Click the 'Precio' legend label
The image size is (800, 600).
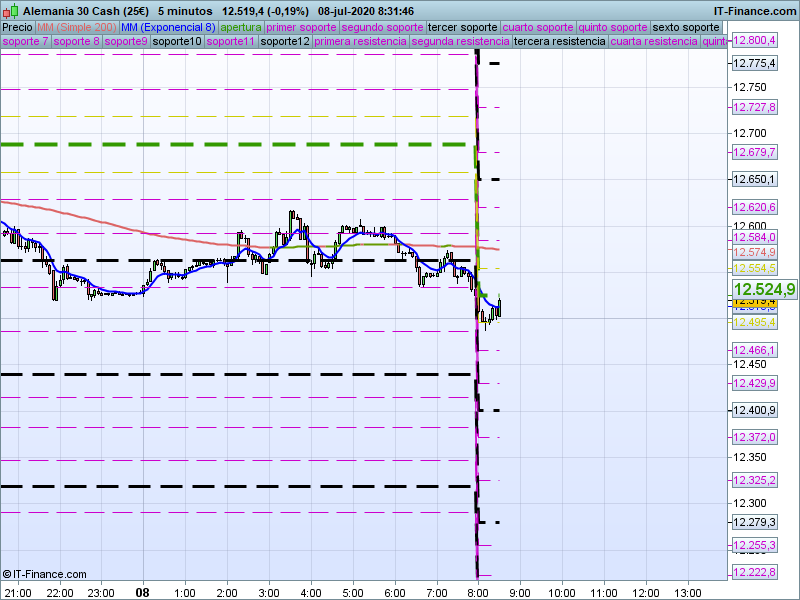[17, 27]
